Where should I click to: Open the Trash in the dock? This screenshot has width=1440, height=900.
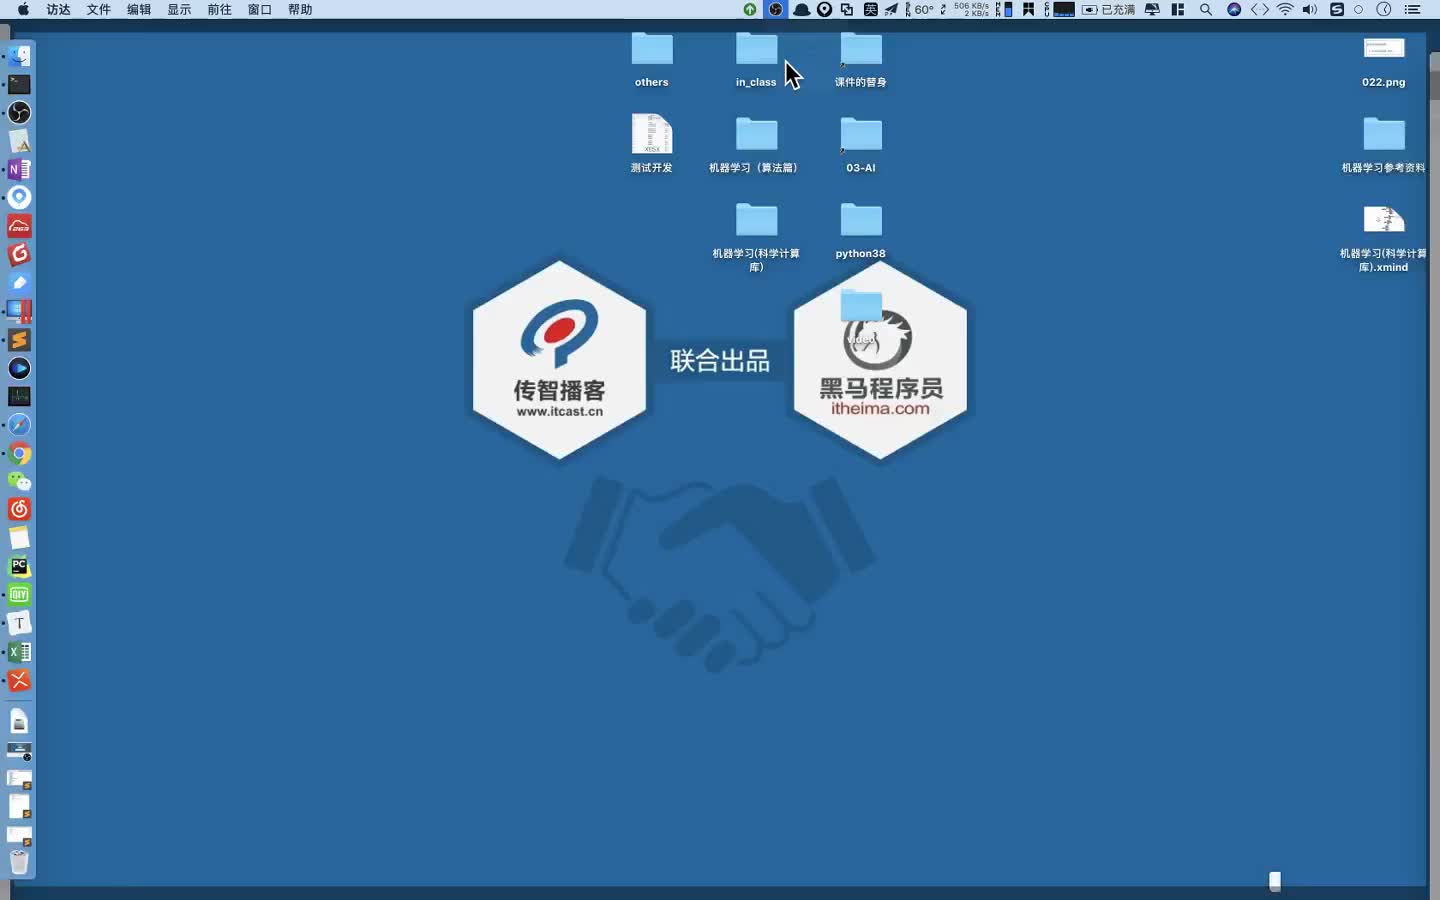pyautogui.click(x=19, y=862)
